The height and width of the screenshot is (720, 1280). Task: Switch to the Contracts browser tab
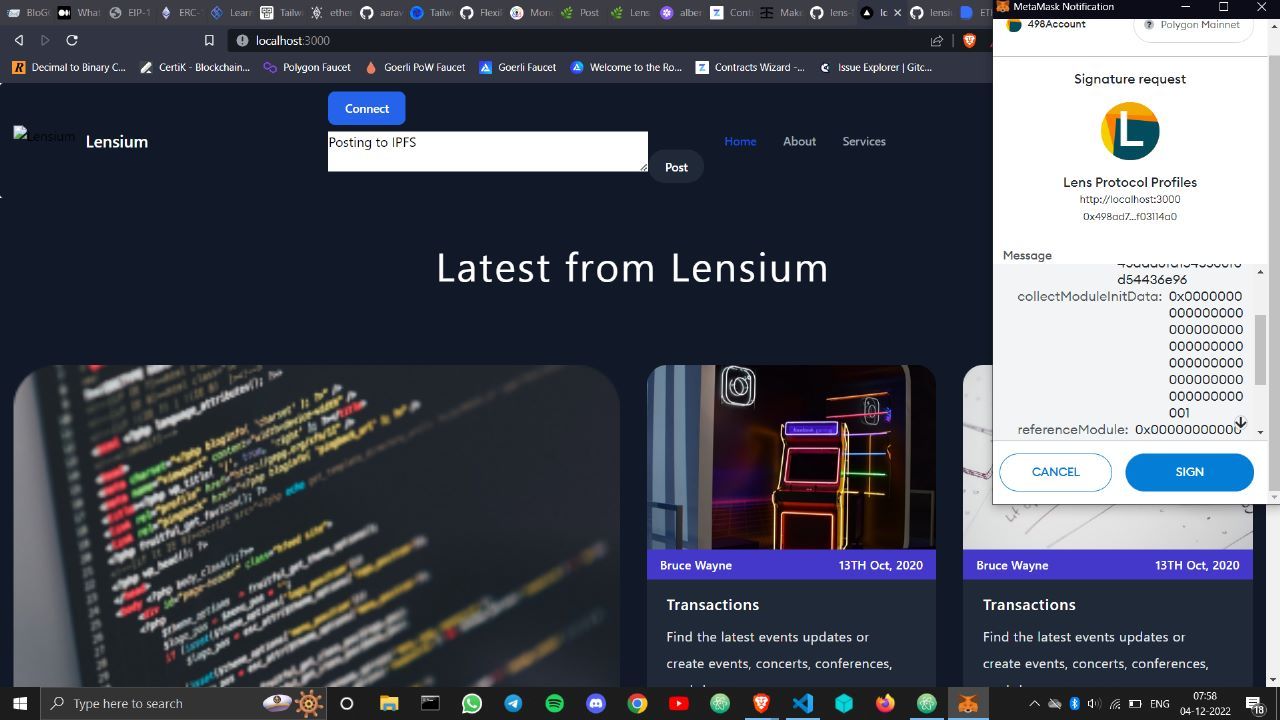732,13
